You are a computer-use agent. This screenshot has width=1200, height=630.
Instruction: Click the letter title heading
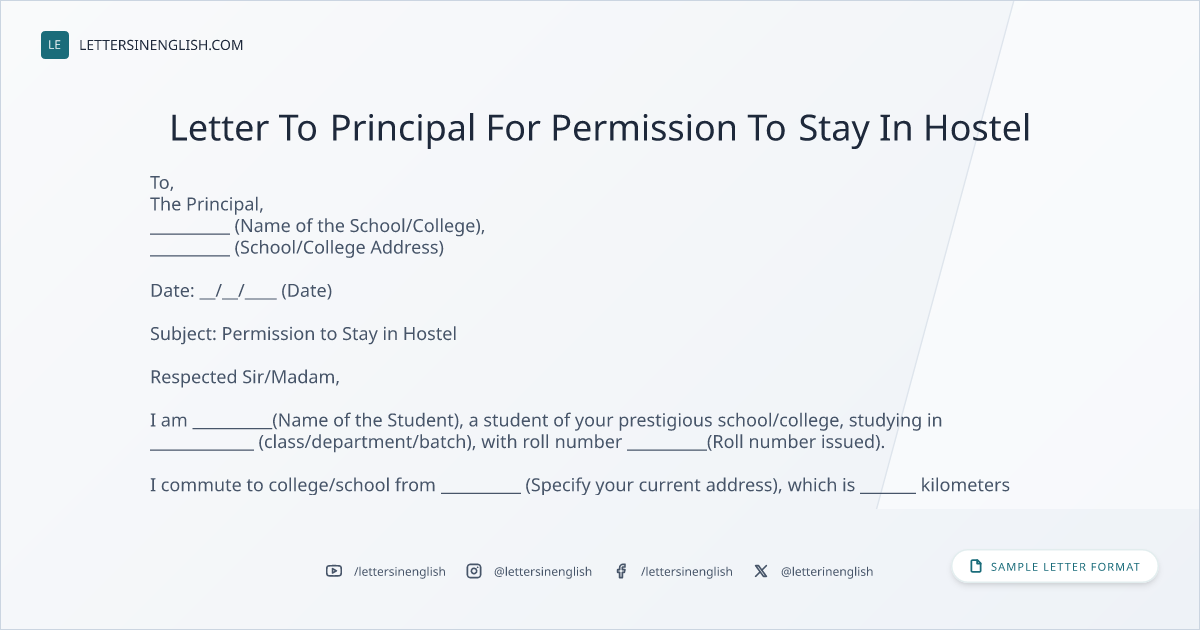tap(600, 128)
